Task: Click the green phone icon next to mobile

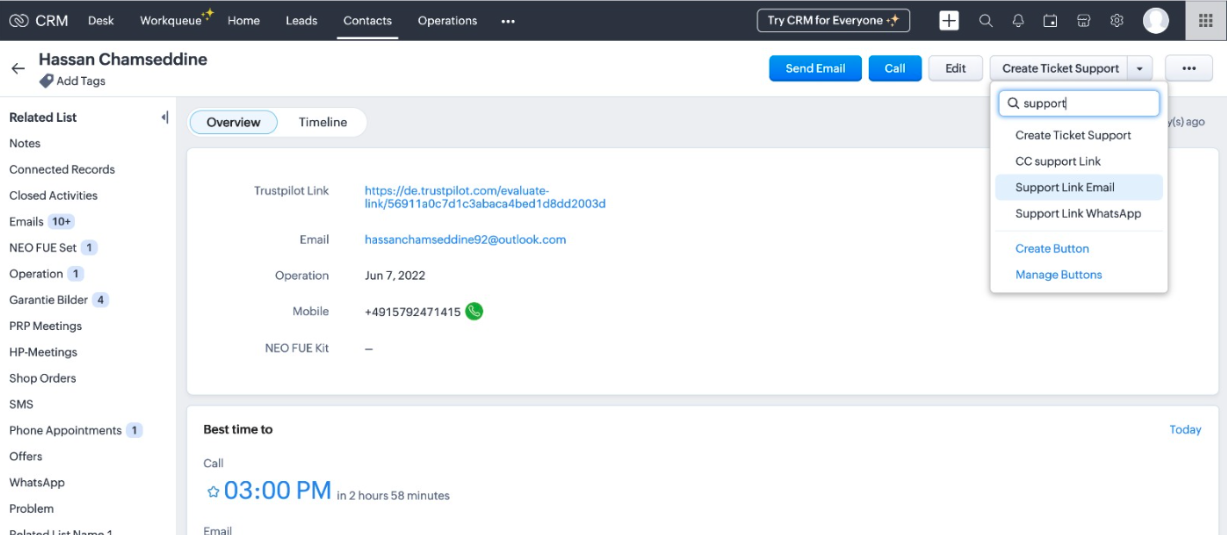Action: (474, 311)
